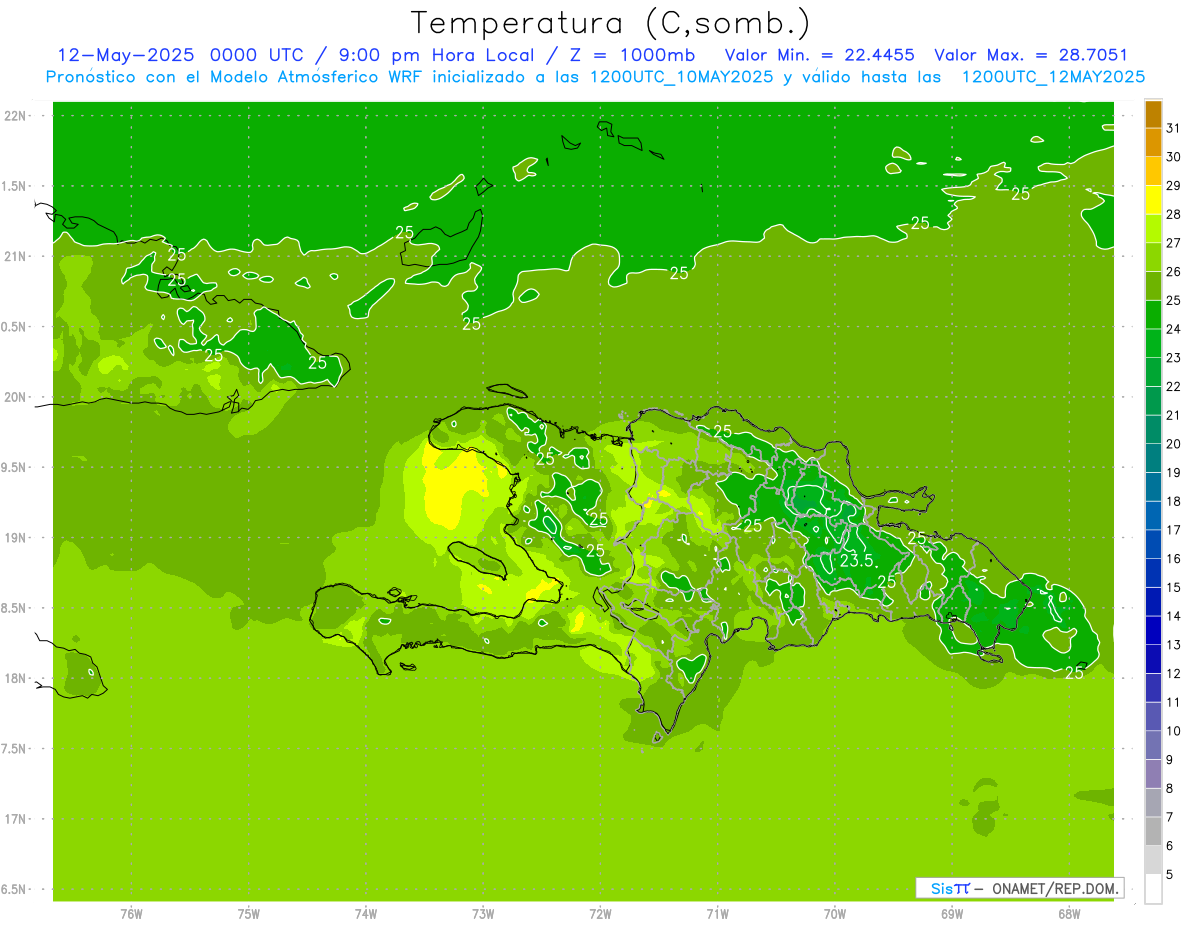
Task: Click the longitude axis label "69W"
Action: (952, 914)
